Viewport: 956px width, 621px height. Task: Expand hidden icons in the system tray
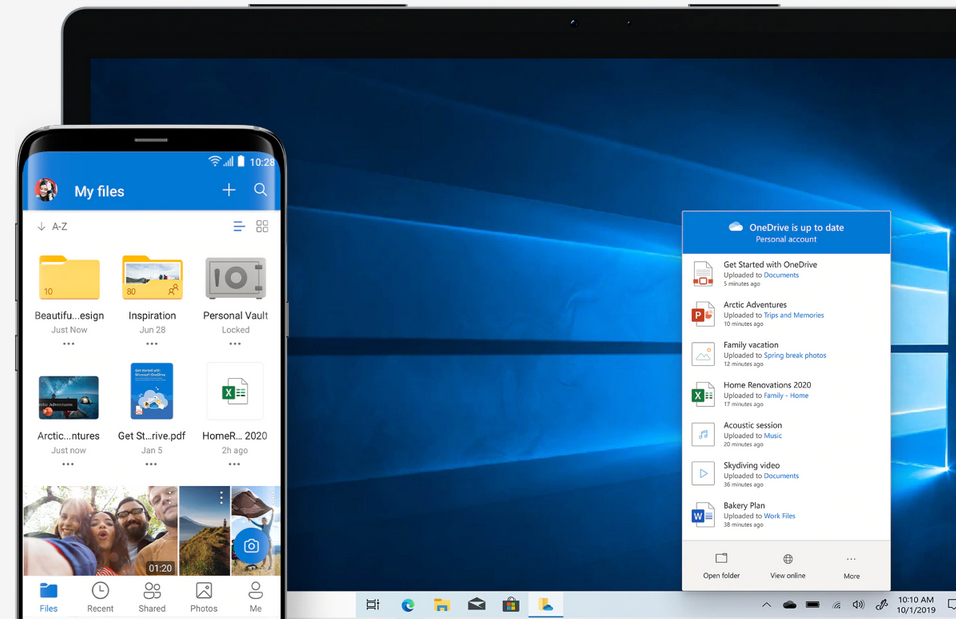pos(766,604)
